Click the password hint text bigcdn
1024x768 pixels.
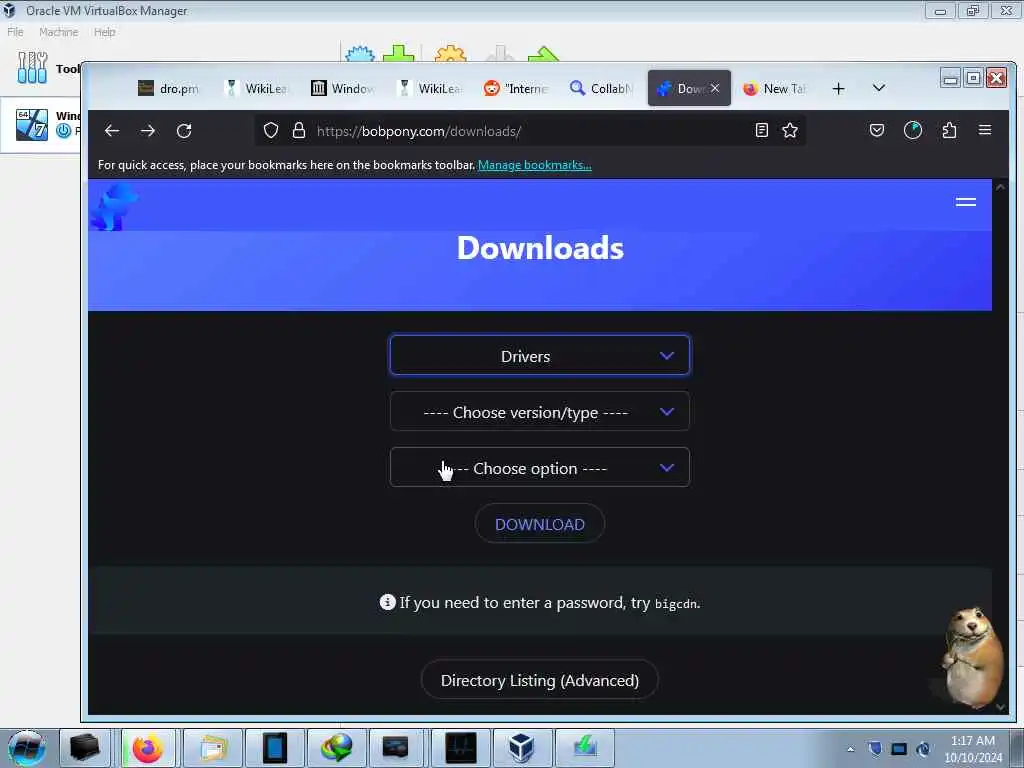(676, 603)
